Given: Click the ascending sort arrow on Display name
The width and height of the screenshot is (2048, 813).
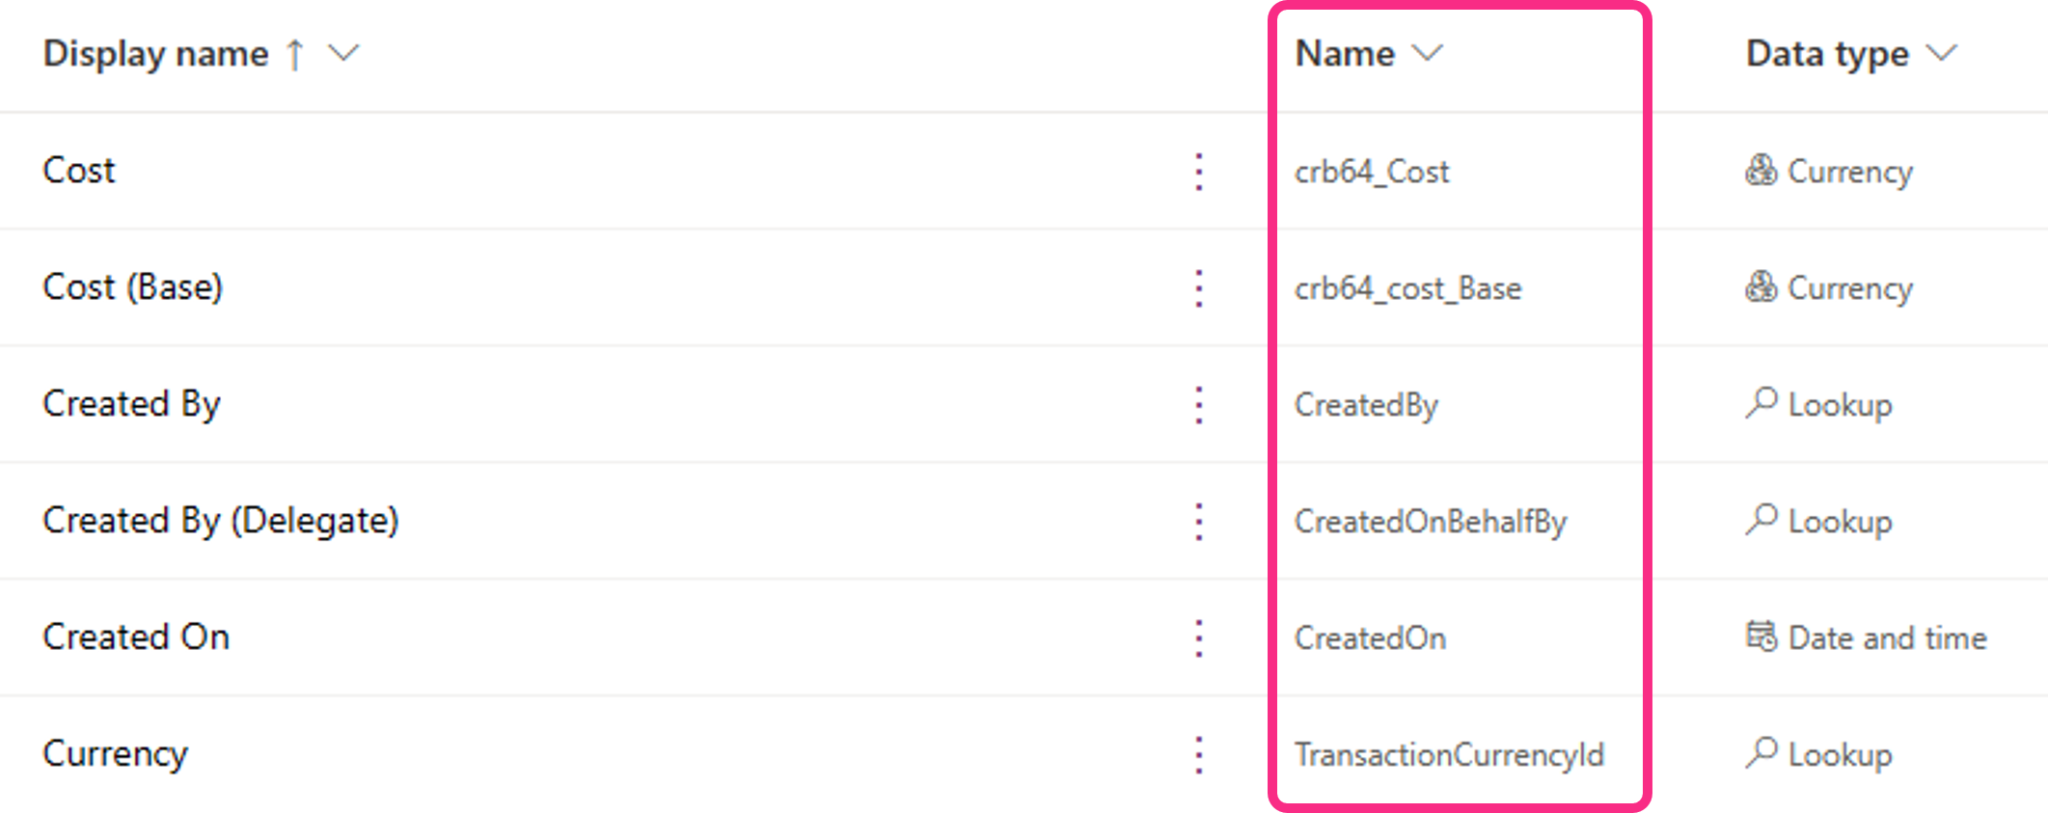Looking at the screenshot, I should tap(295, 54).
